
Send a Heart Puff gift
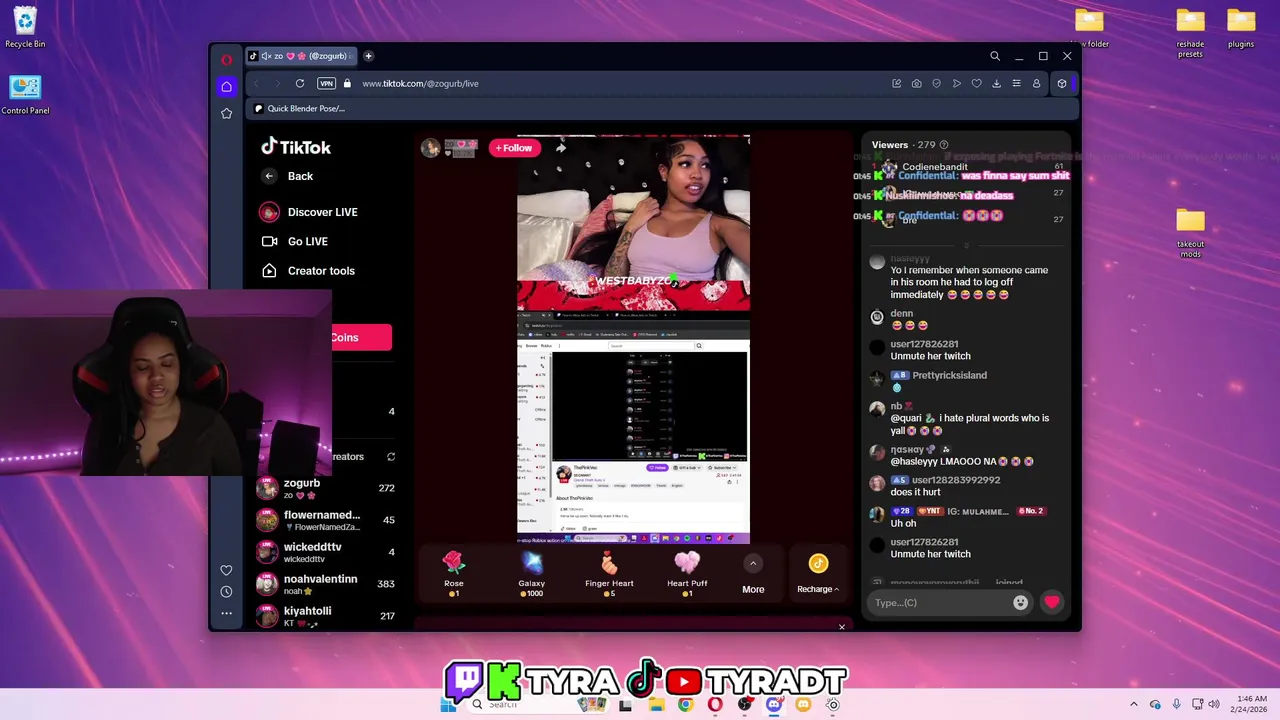(x=687, y=574)
